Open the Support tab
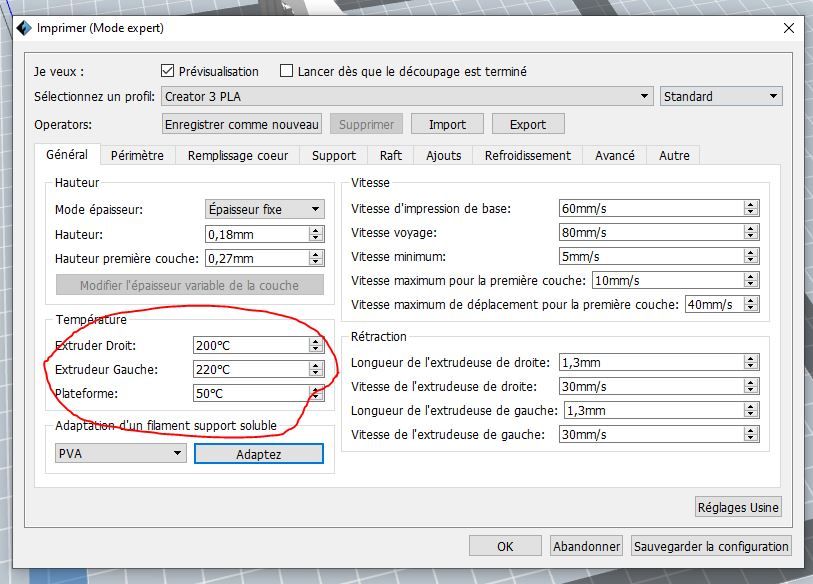Image resolution: width=813 pixels, height=584 pixels. 334,156
